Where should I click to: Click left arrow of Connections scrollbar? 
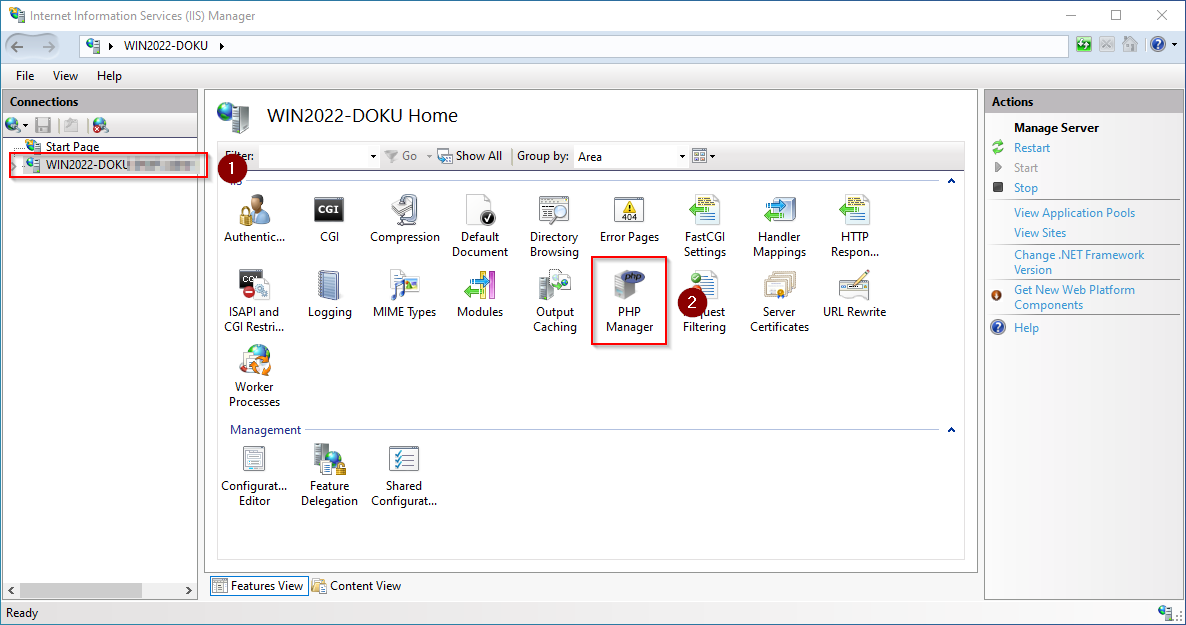pos(11,590)
